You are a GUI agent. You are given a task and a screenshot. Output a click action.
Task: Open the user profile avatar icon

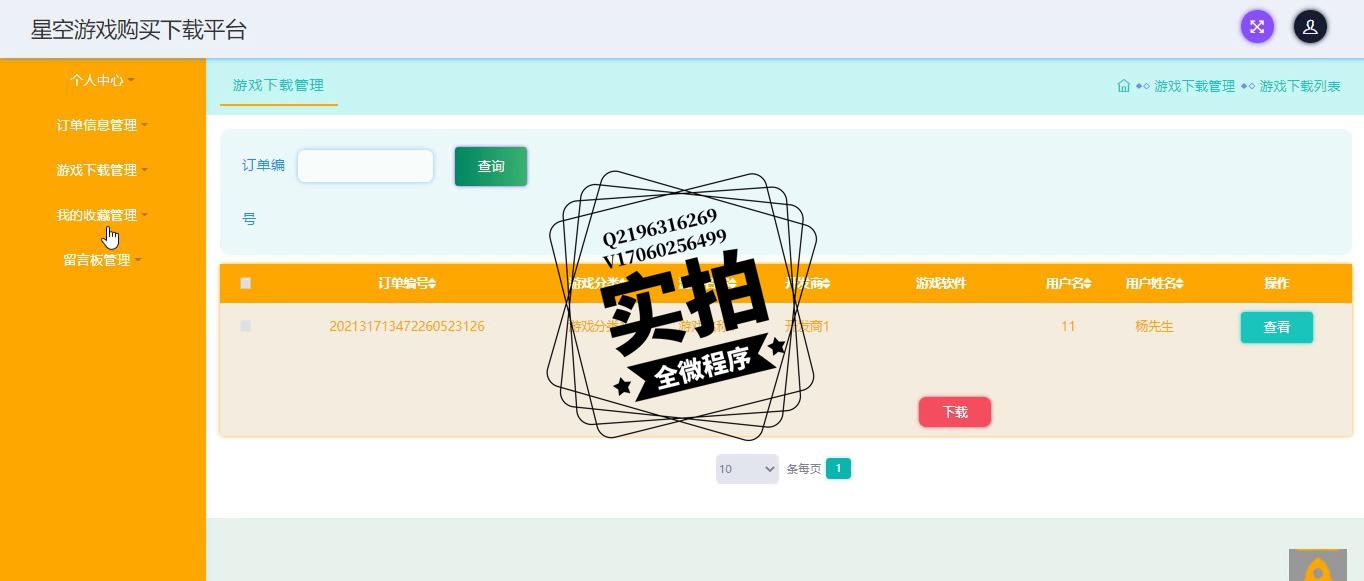point(1310,27)
